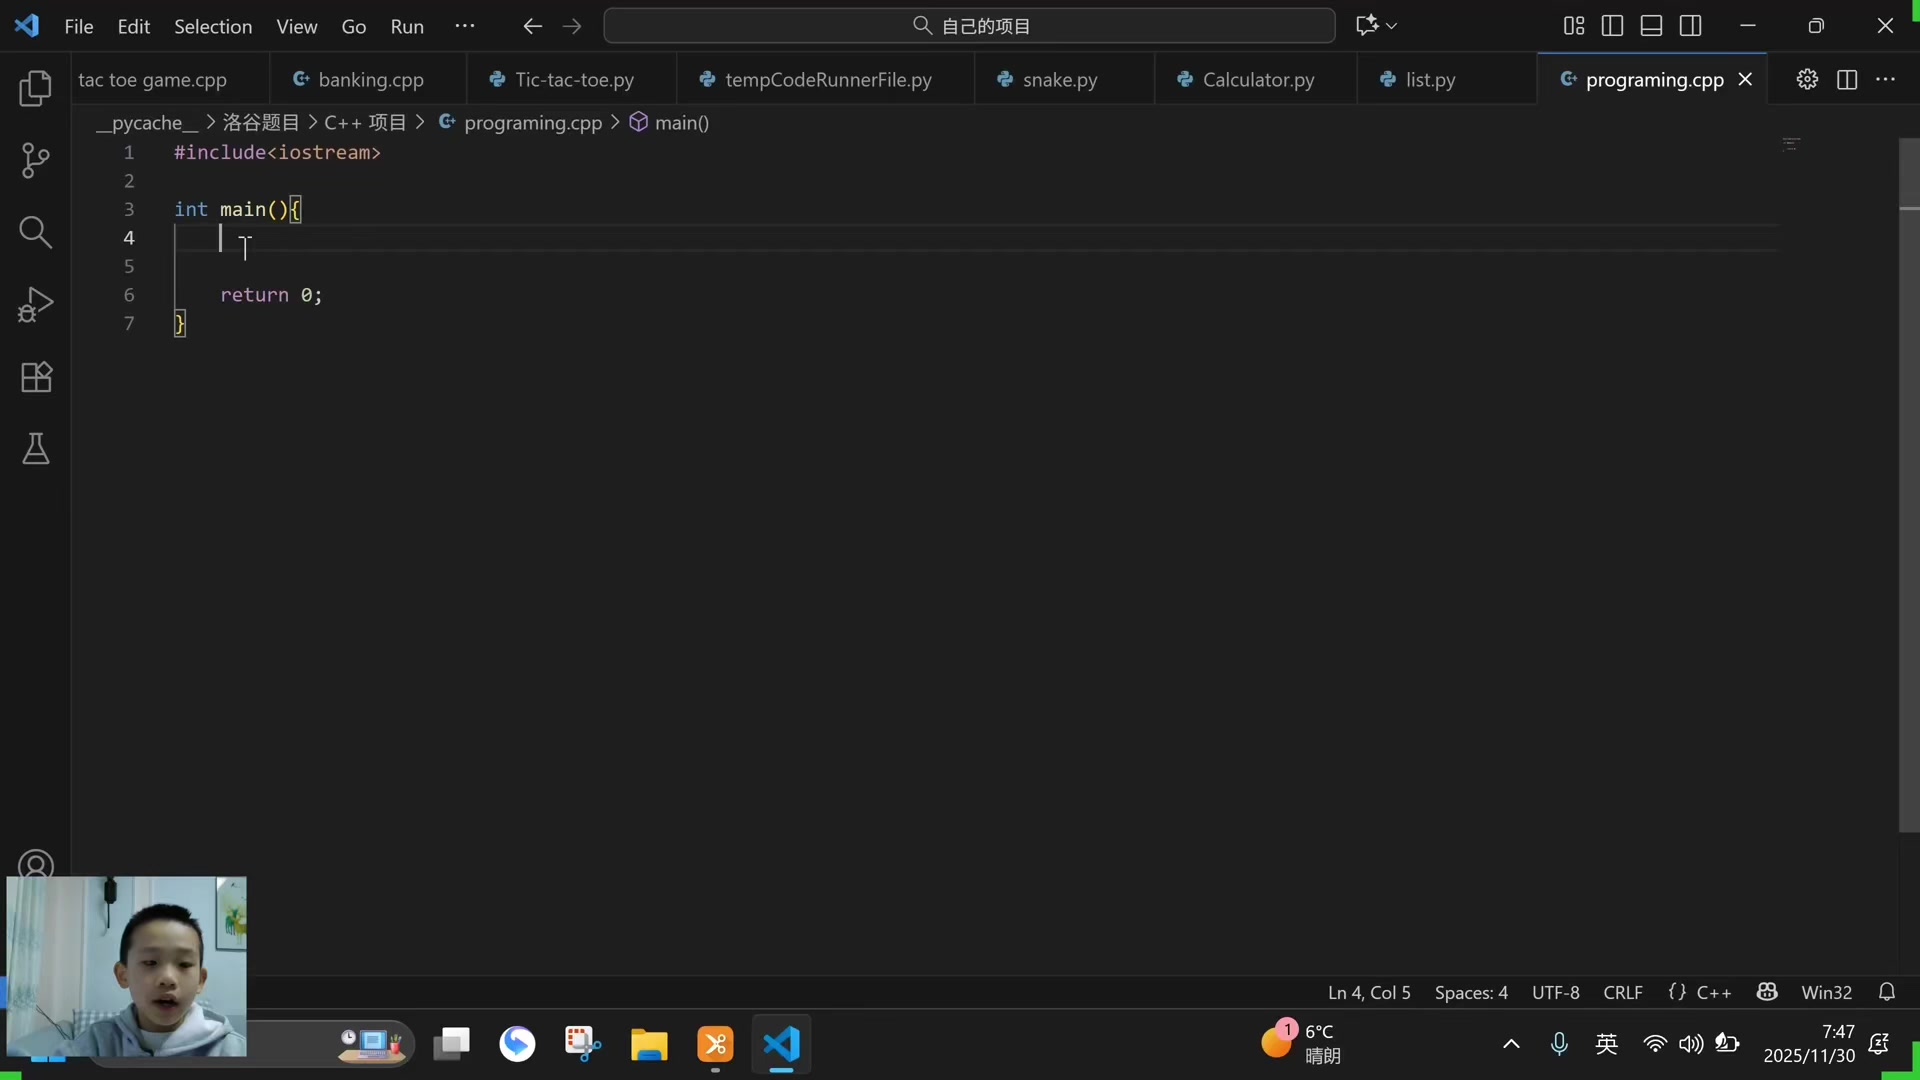Open the Selection menu

(212, 26)
